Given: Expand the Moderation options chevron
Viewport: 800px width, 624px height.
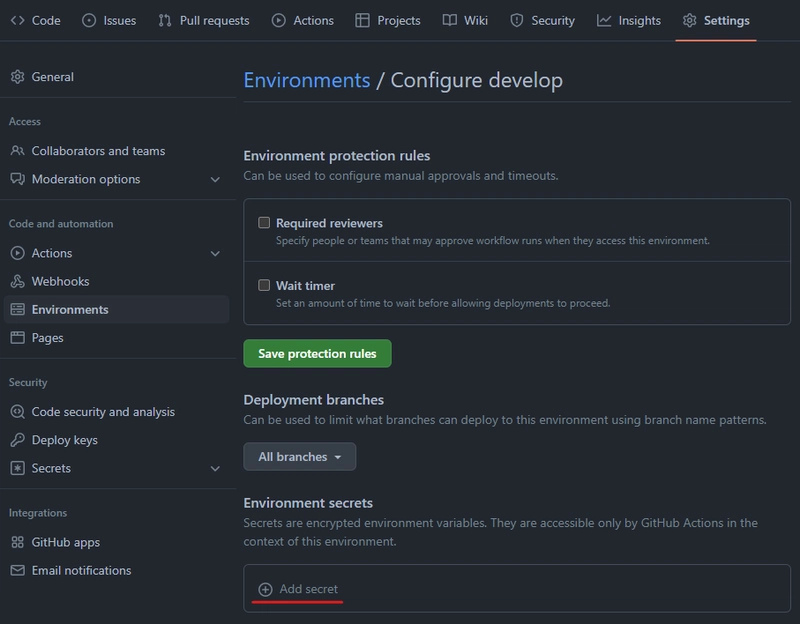Looking at the screenshot, I should click(215, 180).
